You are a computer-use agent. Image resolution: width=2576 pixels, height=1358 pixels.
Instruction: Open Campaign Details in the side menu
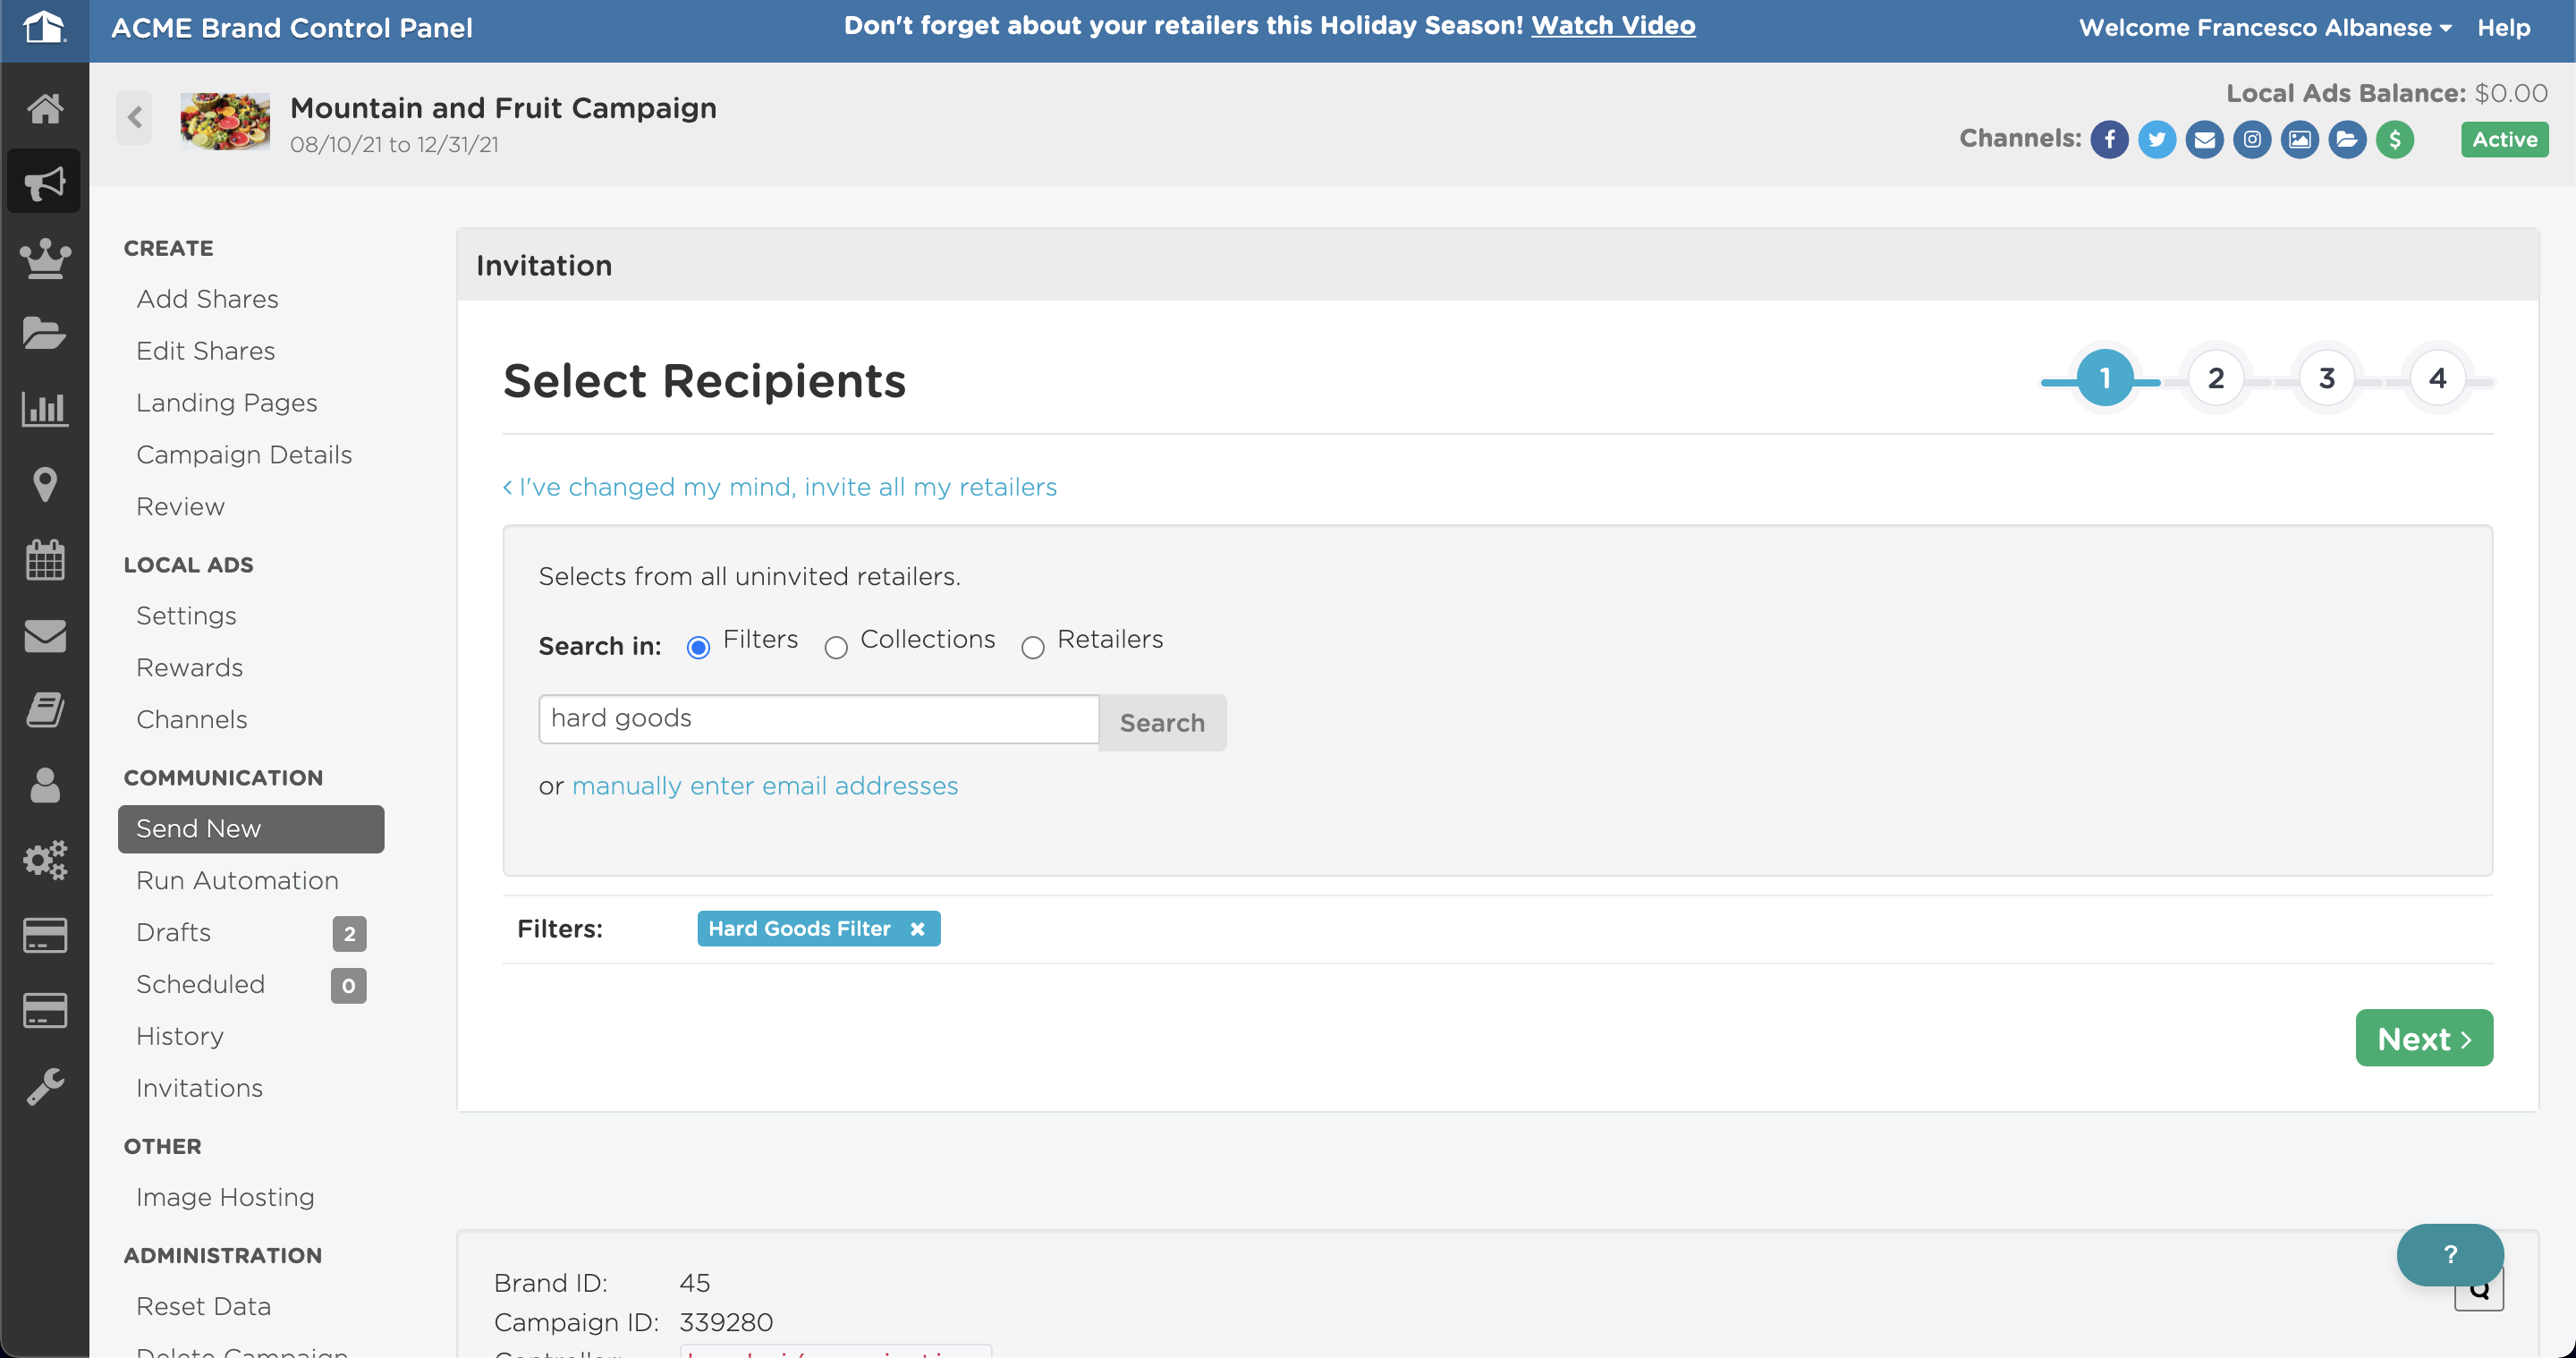coord(244,455)
